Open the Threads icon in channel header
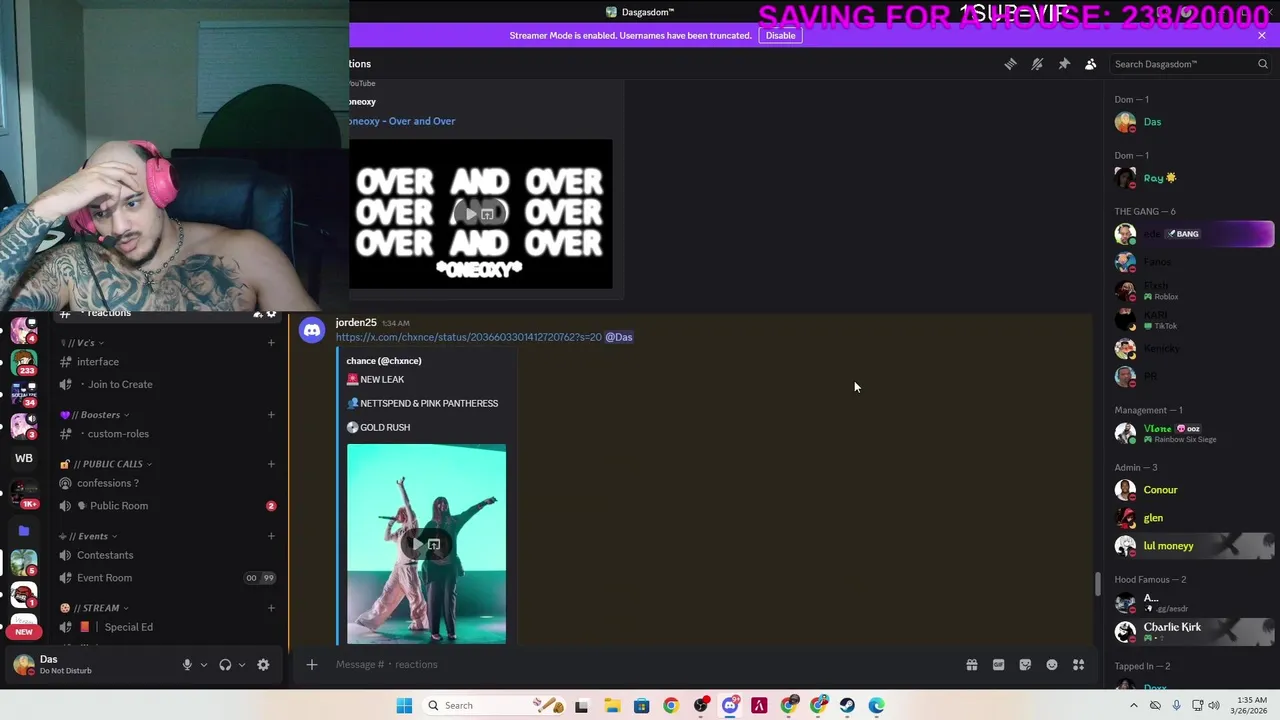1280x720 pixels. (1010, 64)
